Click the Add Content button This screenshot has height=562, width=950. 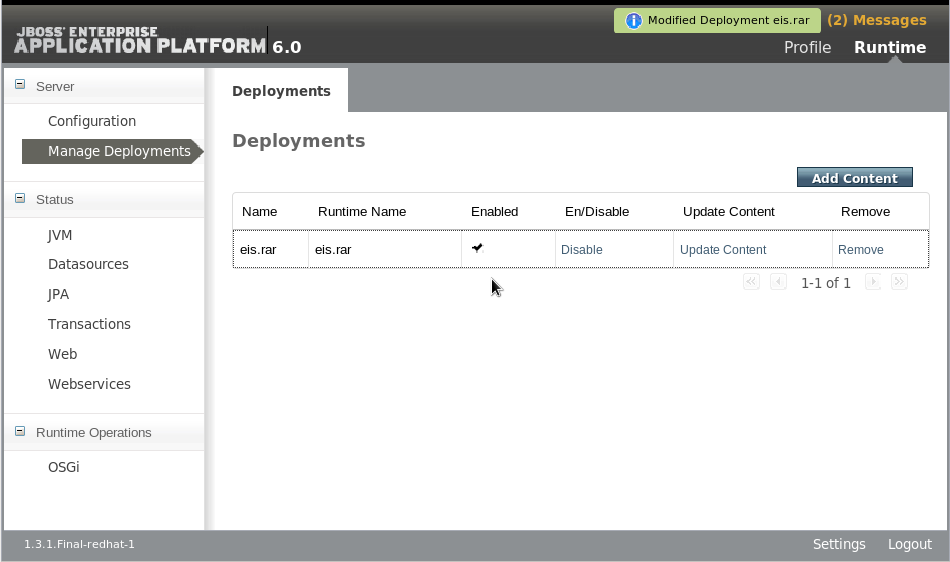click(854, 178)
